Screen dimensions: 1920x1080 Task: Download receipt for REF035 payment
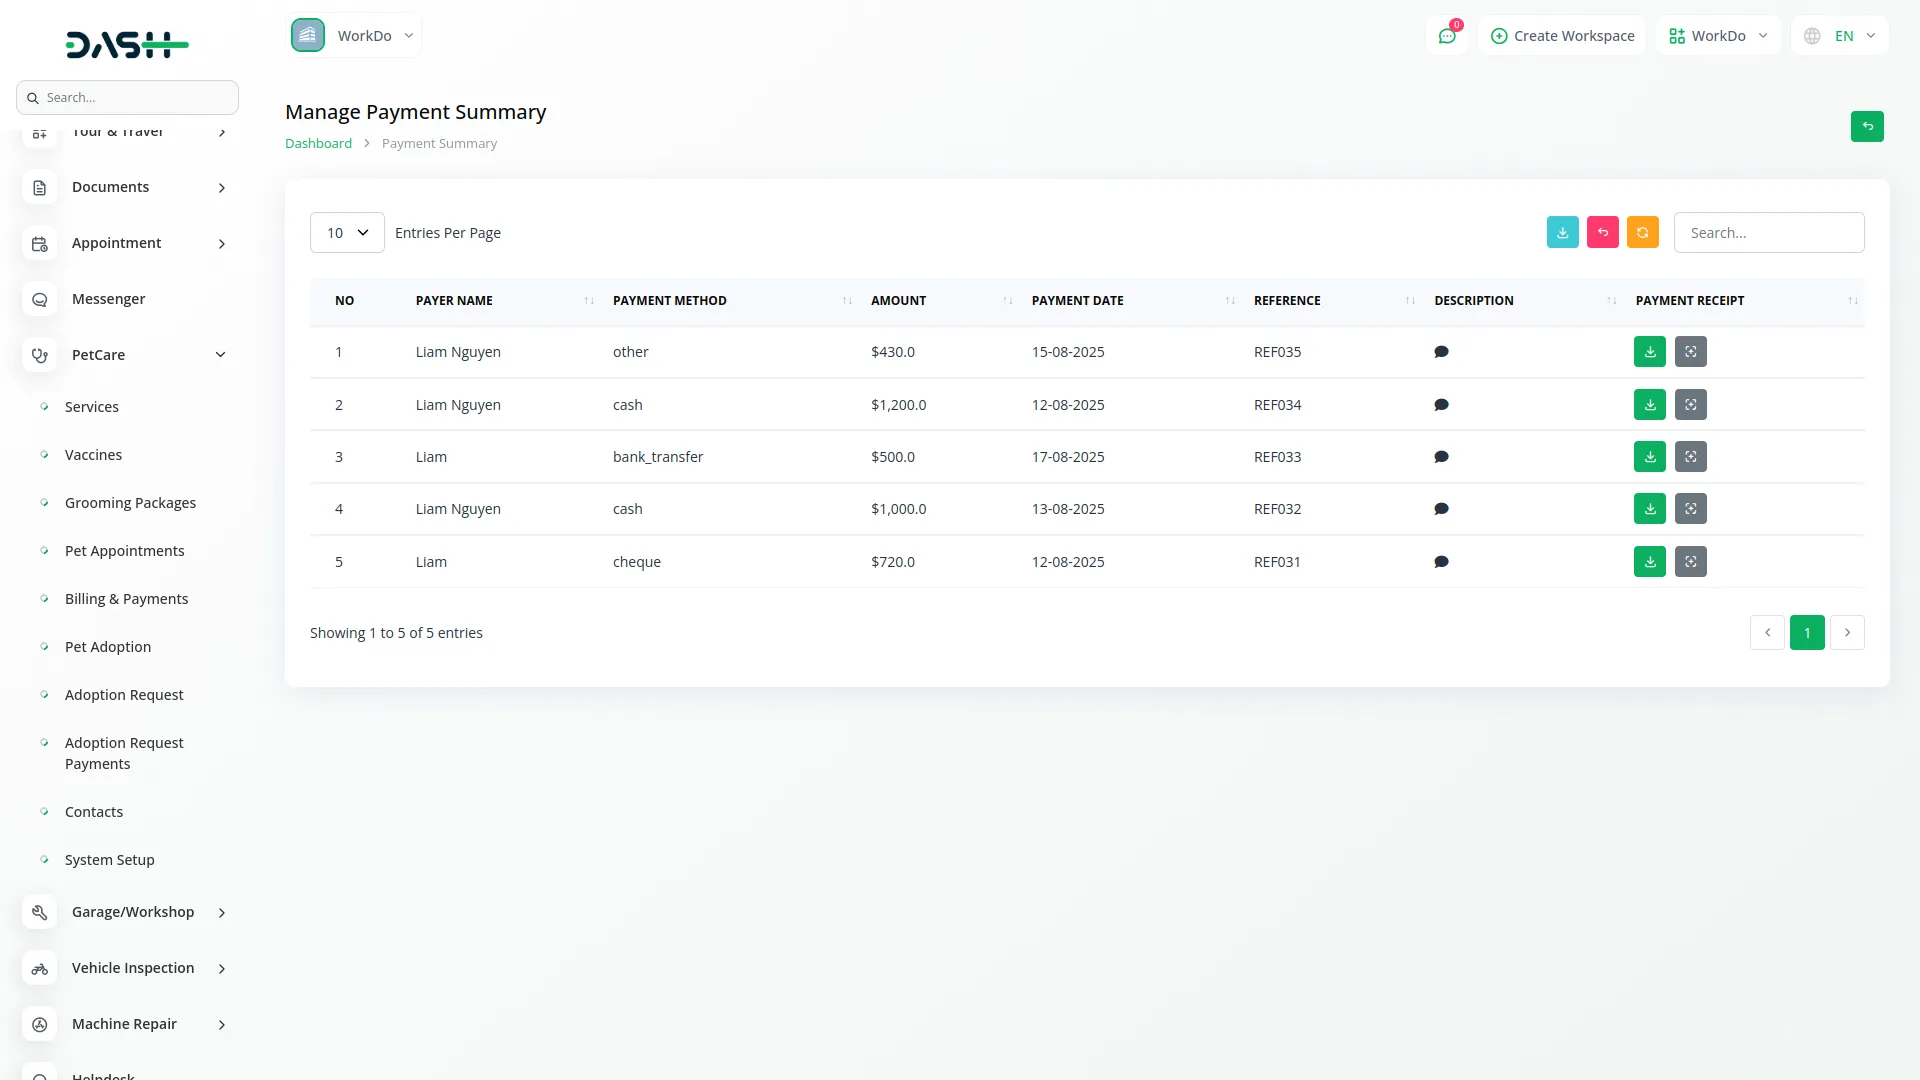click(1649, 352)
